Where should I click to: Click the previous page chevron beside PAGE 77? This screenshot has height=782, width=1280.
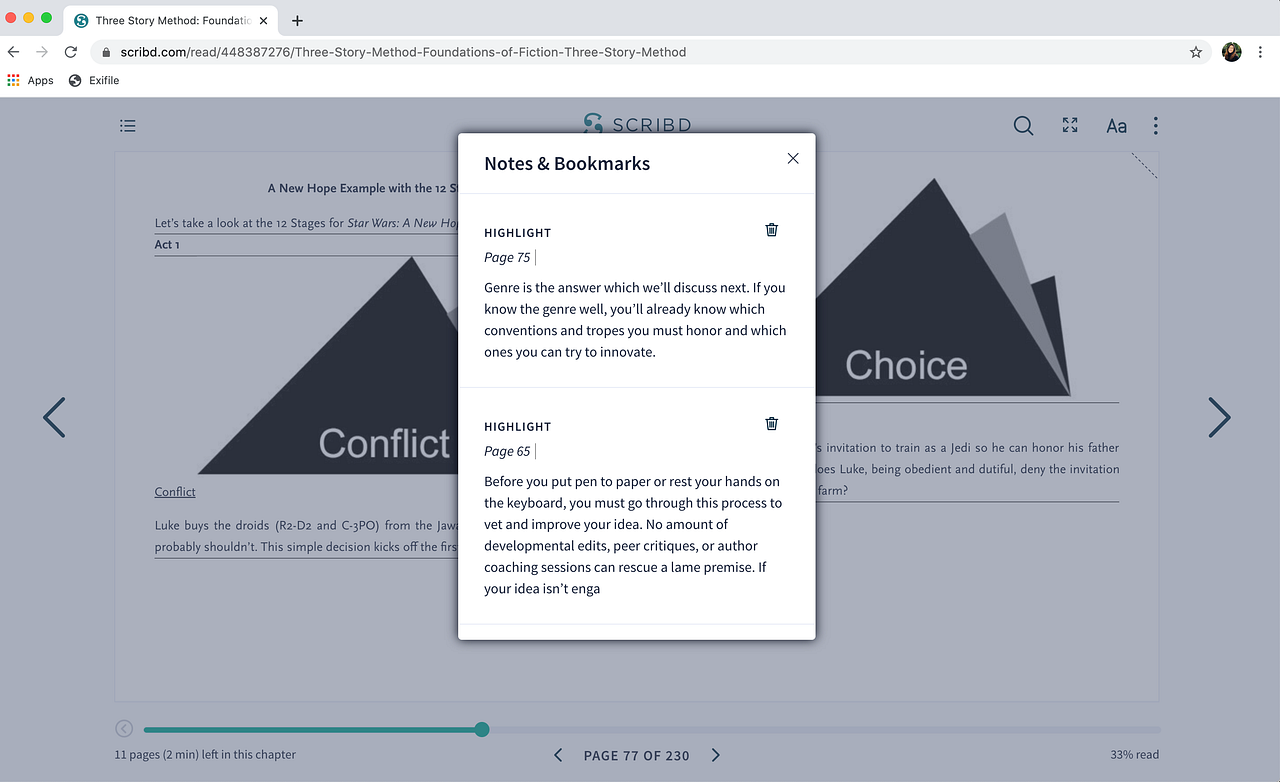pos(557,755)
